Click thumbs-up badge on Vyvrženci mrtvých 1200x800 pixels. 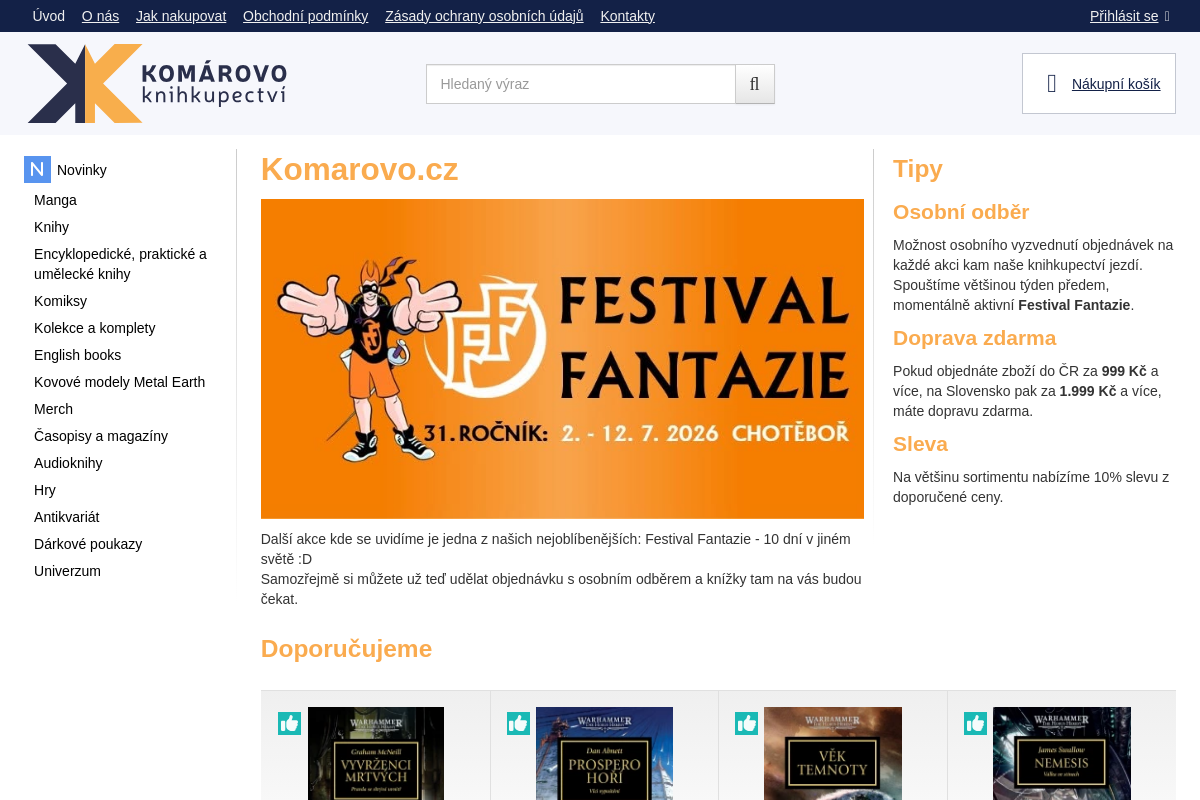[x=289, y=723]
